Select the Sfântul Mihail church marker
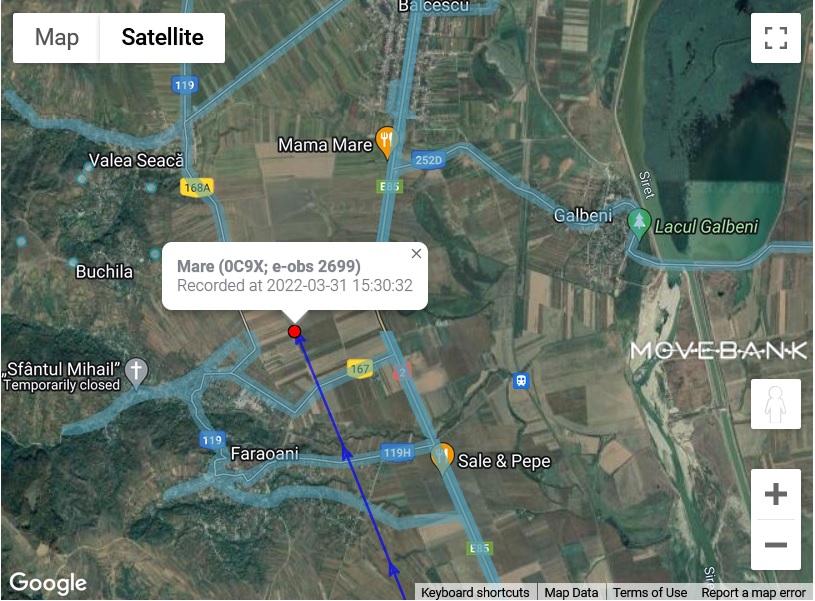 coord(136,373)
